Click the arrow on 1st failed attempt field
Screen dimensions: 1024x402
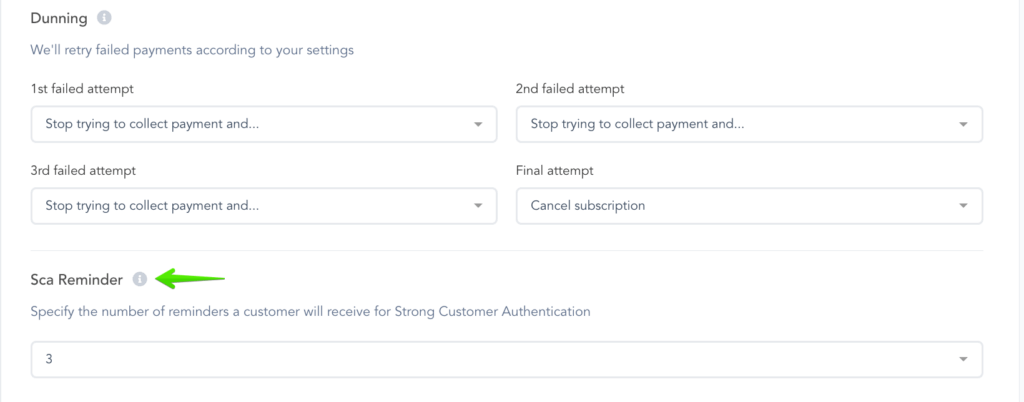coord(478,125)
